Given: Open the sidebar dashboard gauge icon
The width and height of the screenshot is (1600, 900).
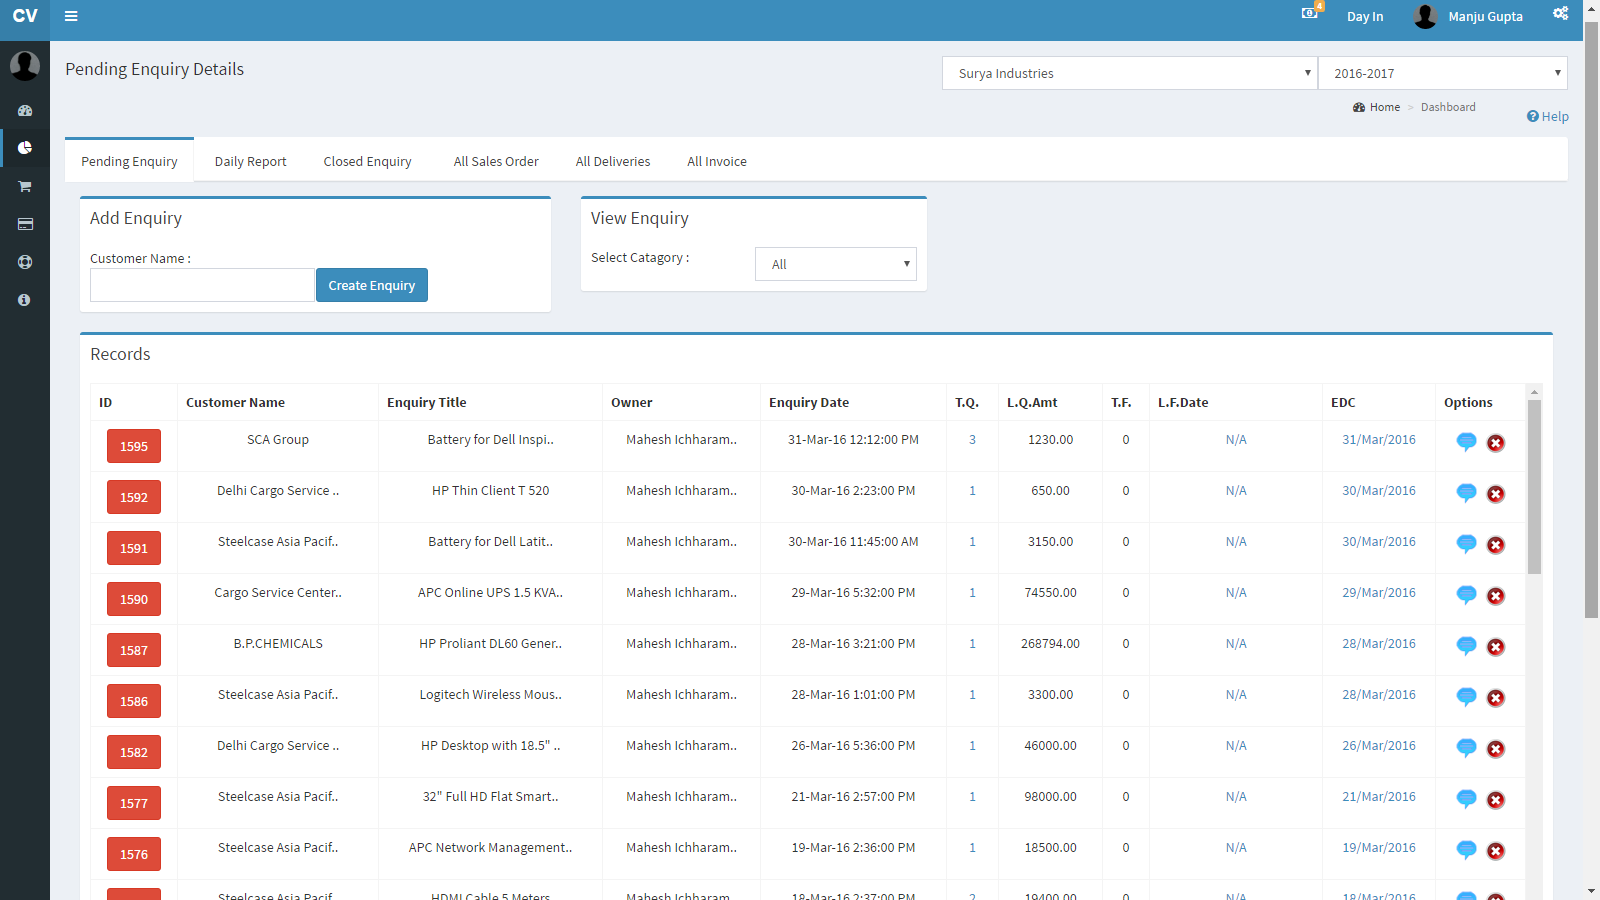Looking at the screenshot, I should [x=25, y=111].
